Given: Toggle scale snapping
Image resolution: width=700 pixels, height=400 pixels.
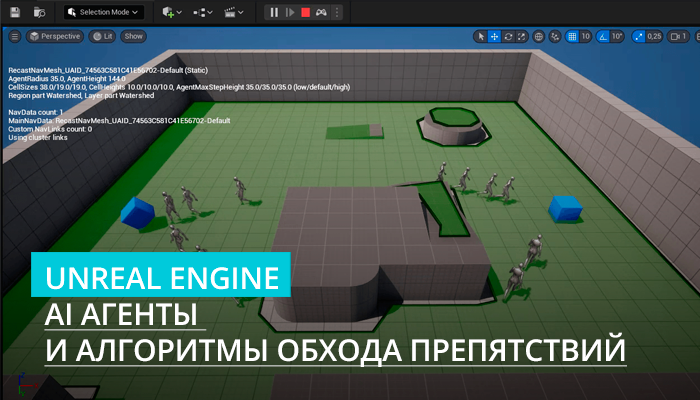Looking at the screenshot, I should pyautogui.click(x=639, y=37).
